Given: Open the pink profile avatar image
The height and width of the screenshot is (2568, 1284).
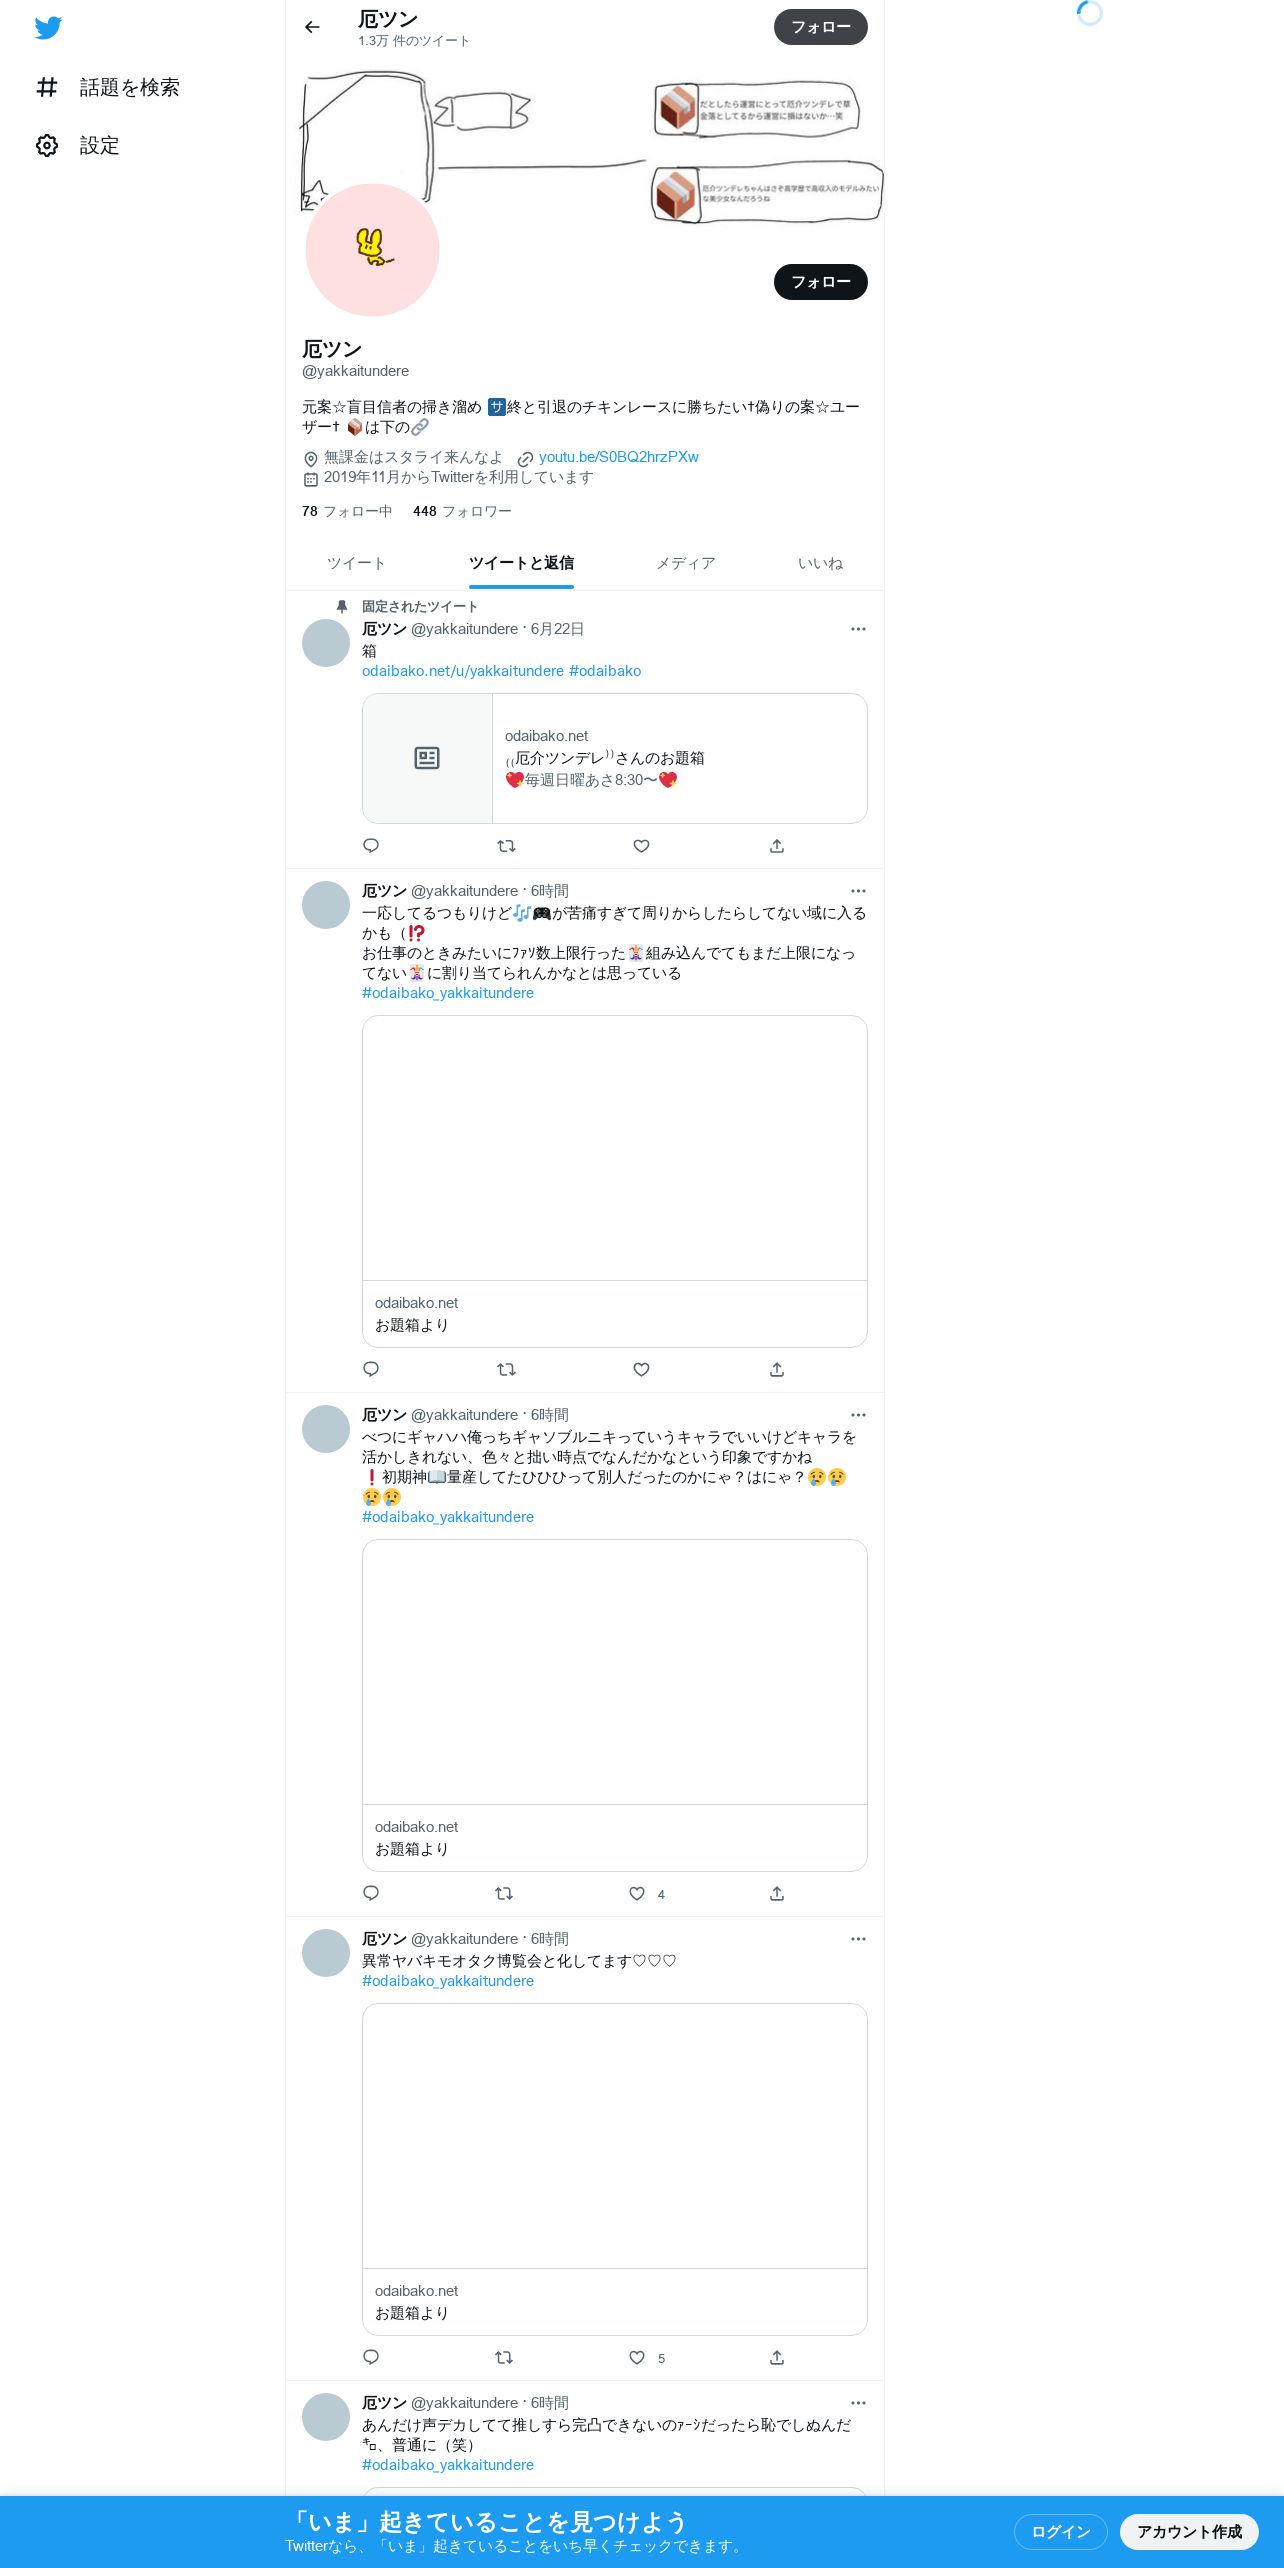Looking at the screenshot, I should point(372,250).
